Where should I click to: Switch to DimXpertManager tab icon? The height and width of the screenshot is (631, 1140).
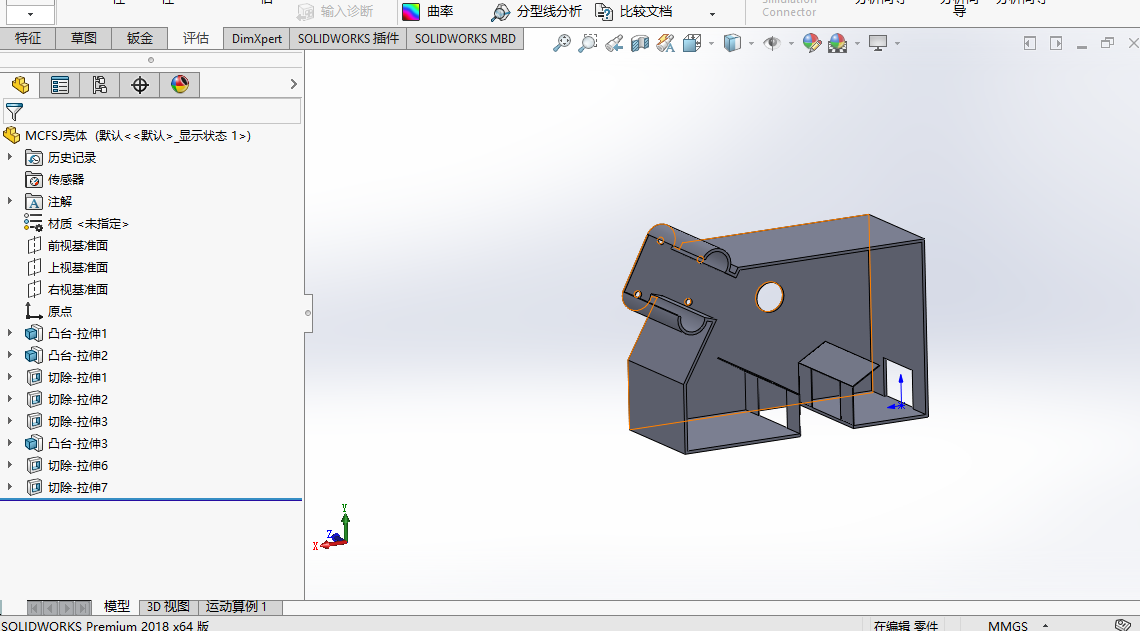tap(140, 85)
